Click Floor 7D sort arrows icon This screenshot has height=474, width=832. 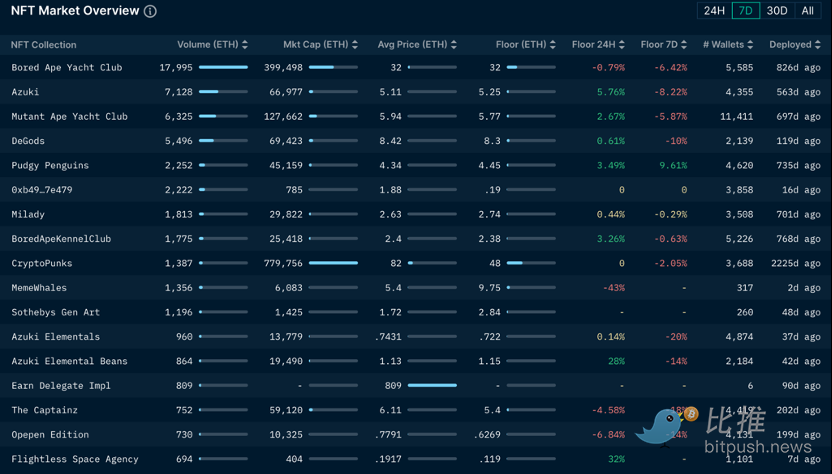(x=685, y=45)
